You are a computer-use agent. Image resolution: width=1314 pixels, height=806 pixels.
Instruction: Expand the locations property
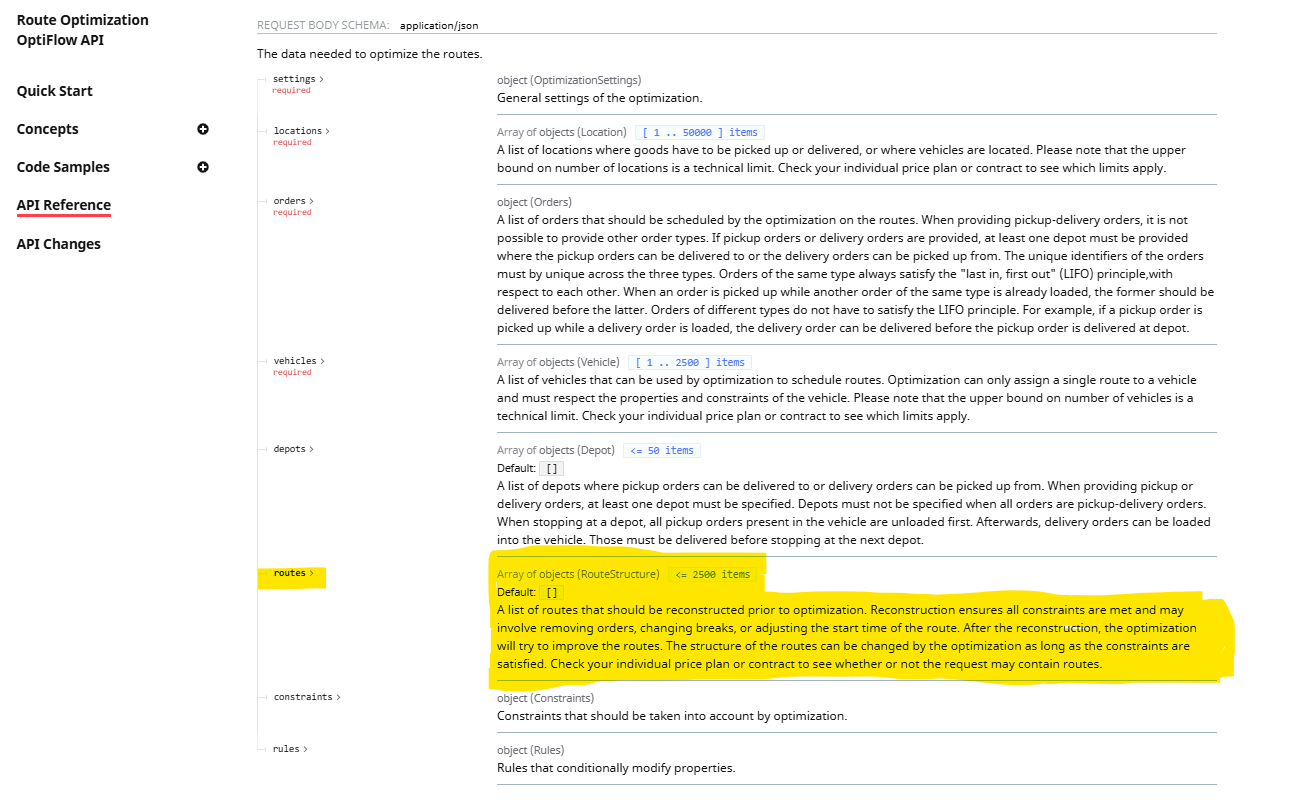(301, 131)
